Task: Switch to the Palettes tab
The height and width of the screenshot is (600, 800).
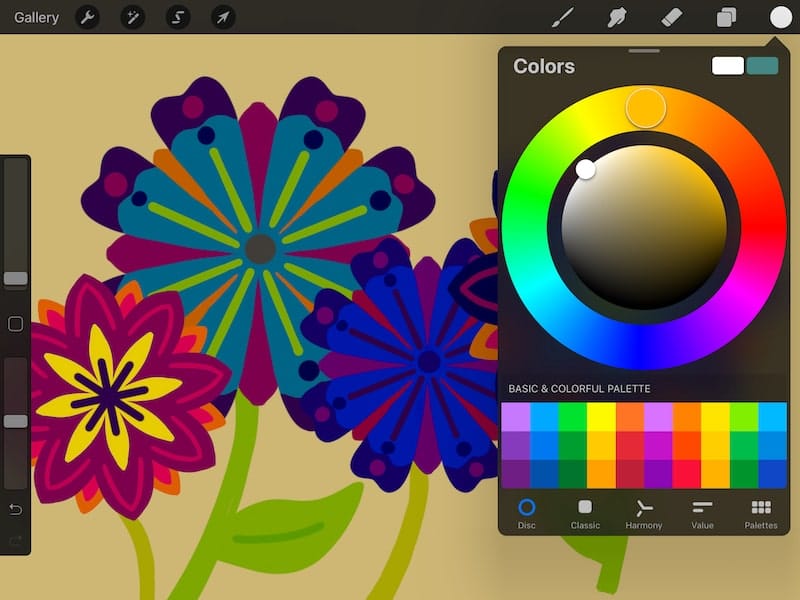Action: click(x=761, y=514)
